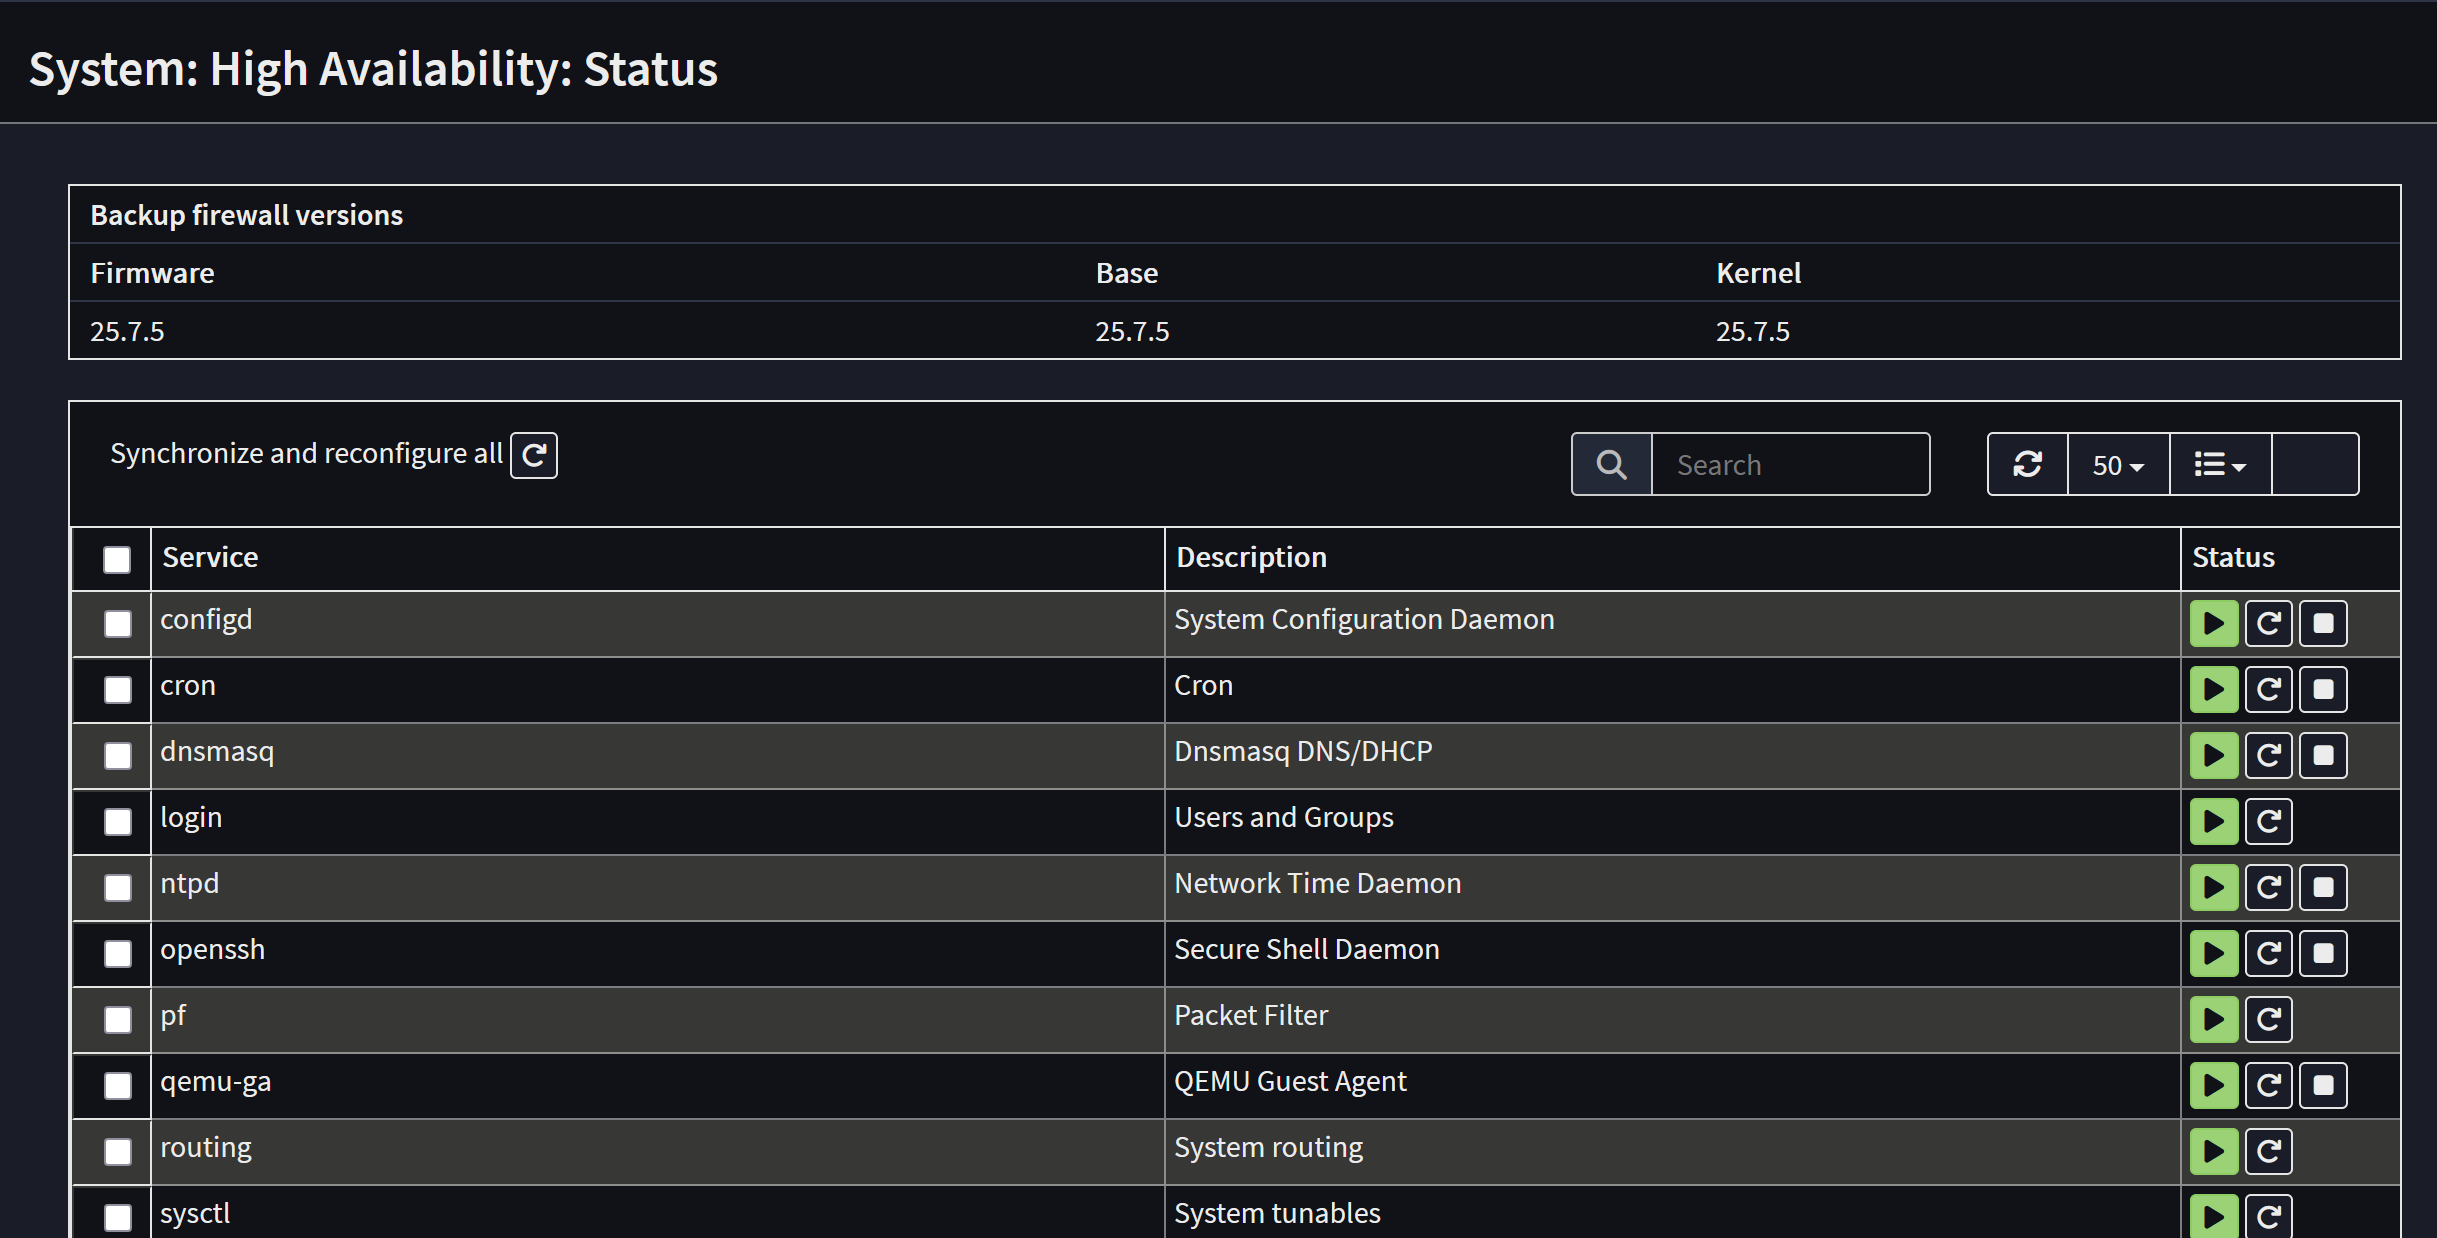Screen dimensions: 2437x1238
Task: Check the routing service row
Action: [x=117, y=1151]
